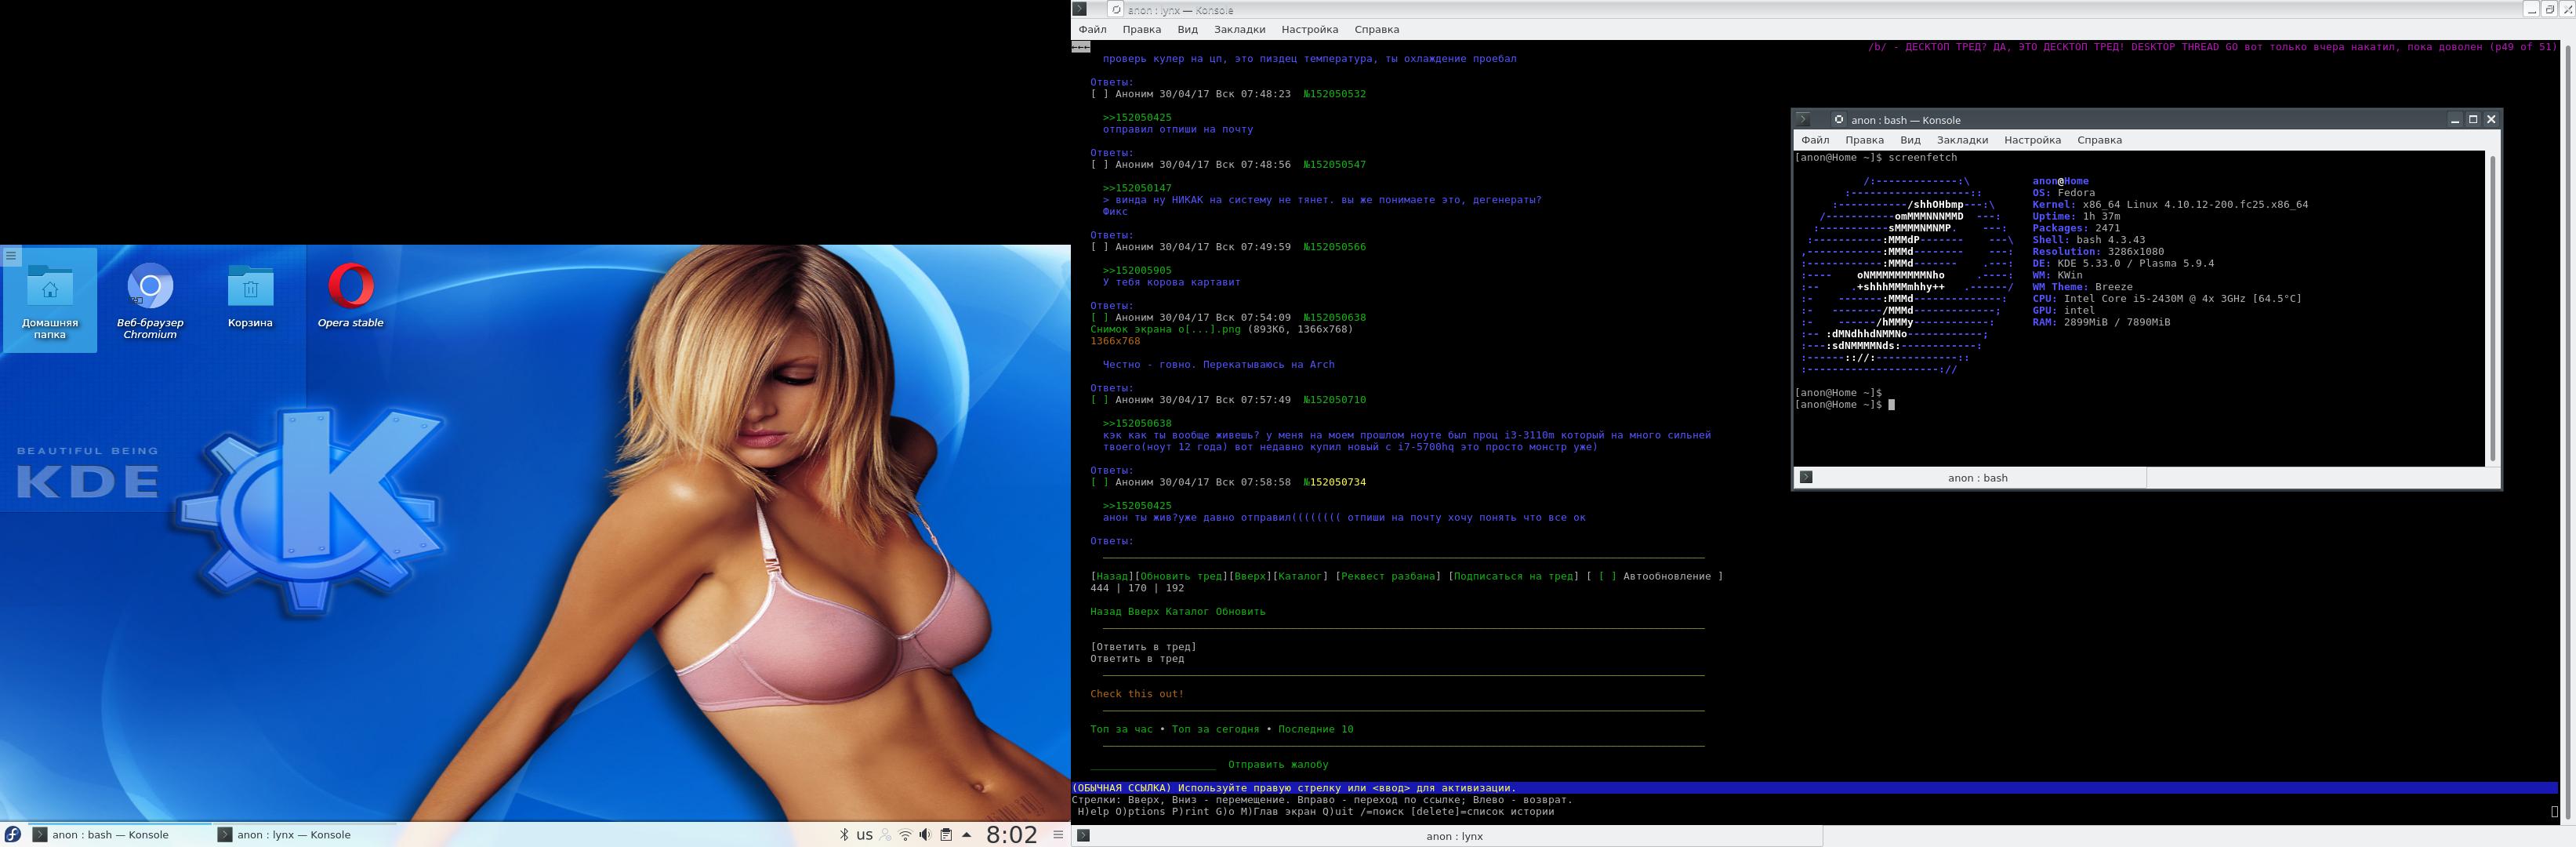Open 'Топ за сегодня' link
This screenshot has height=847, width=2576.
pos(1215,729)
